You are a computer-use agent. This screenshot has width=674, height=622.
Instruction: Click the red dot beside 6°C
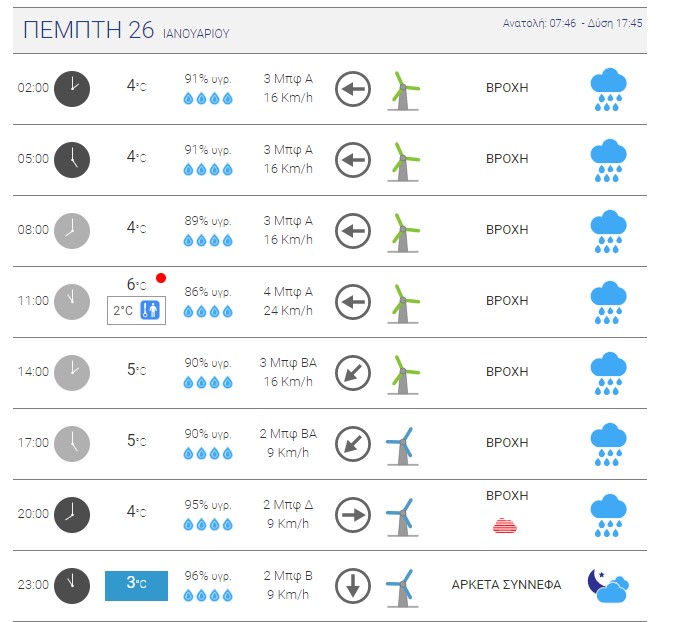(161, 278)
